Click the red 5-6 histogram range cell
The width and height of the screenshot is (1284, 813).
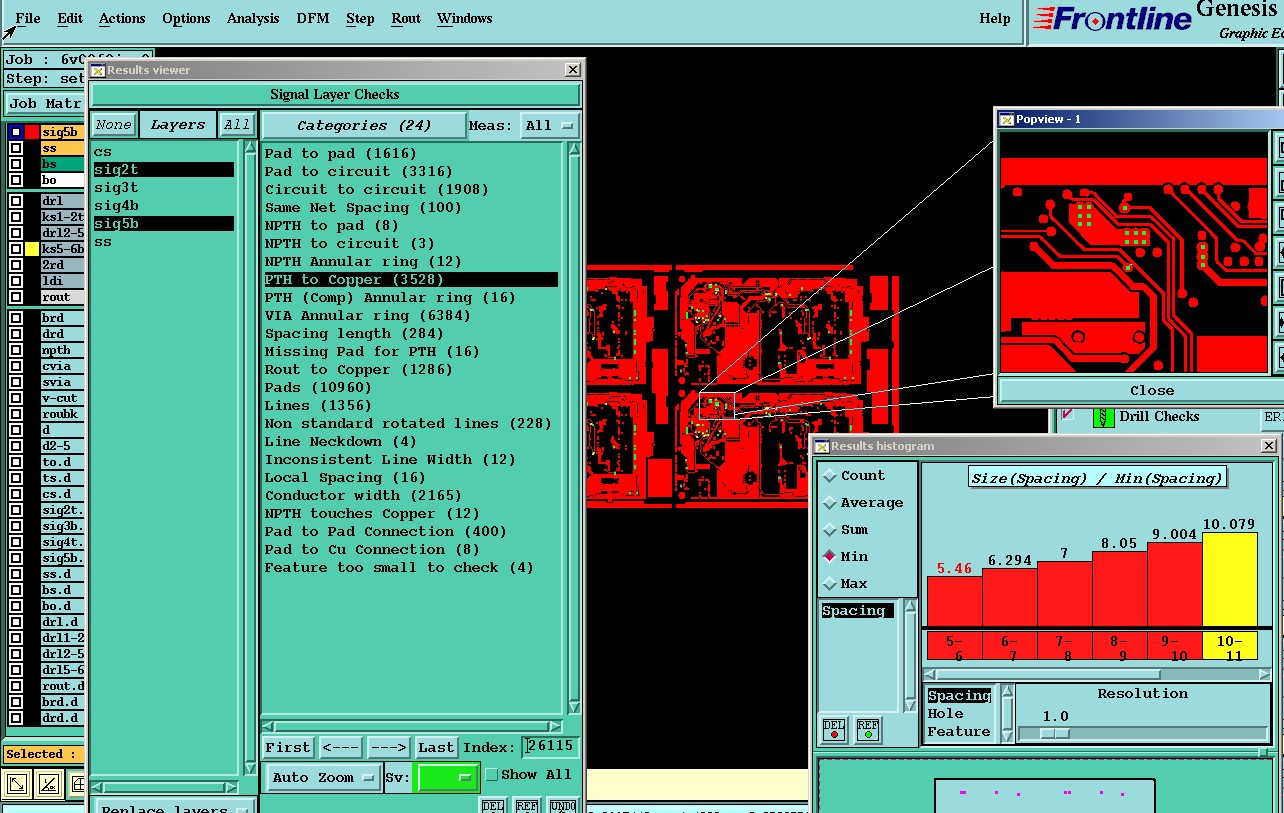(x=954, y=646)
